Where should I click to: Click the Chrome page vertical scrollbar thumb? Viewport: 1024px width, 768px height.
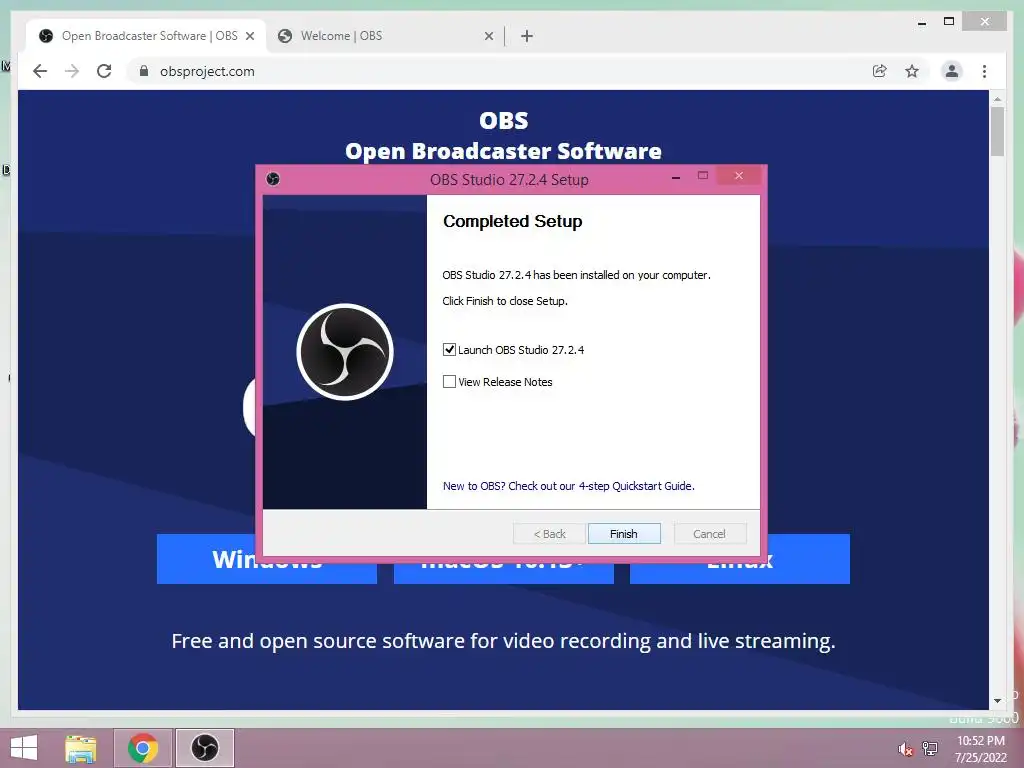point(997,131)
